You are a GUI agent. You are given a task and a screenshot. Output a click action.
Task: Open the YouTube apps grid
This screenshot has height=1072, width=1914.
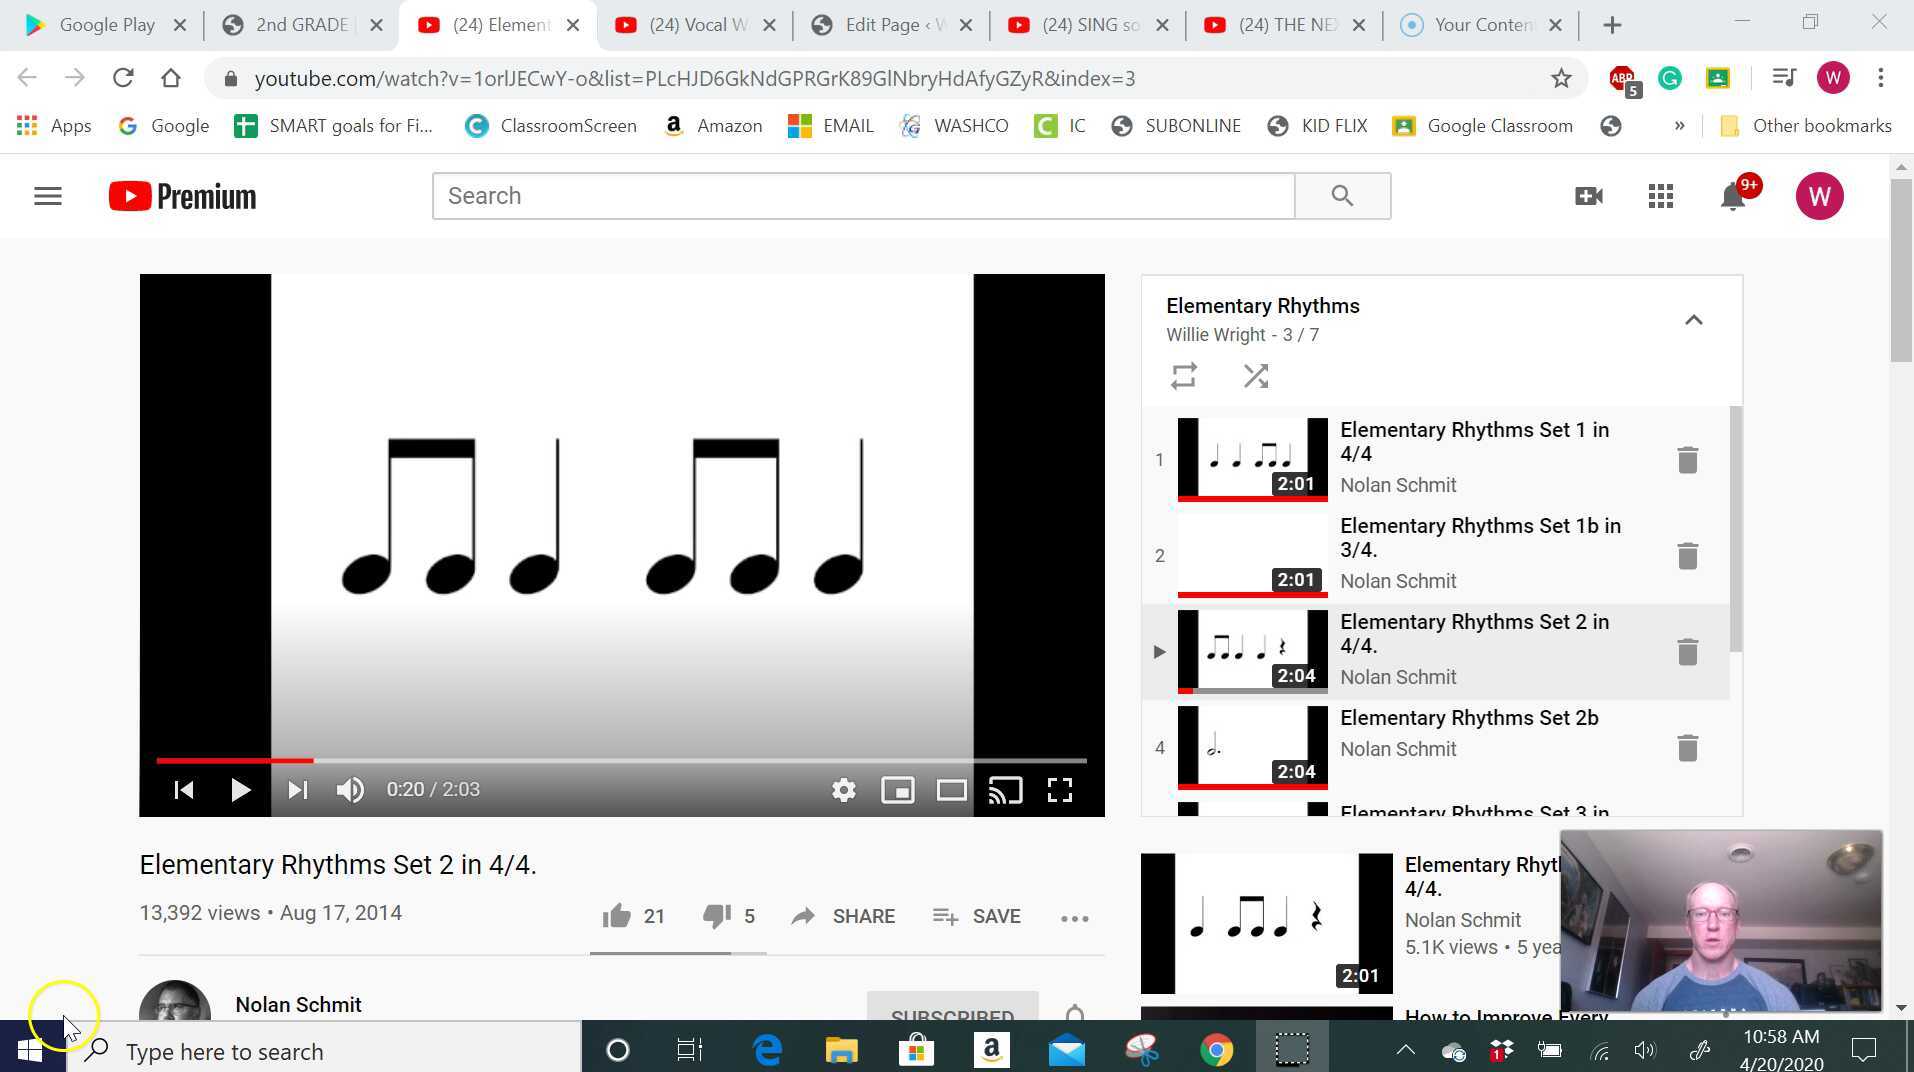pos(1661,195)
